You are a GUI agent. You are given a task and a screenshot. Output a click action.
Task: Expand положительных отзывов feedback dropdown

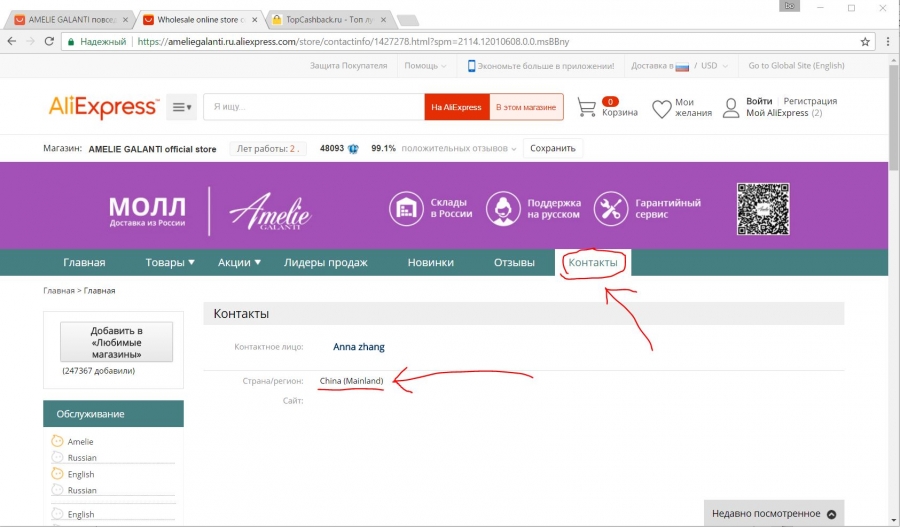point(459,149)
